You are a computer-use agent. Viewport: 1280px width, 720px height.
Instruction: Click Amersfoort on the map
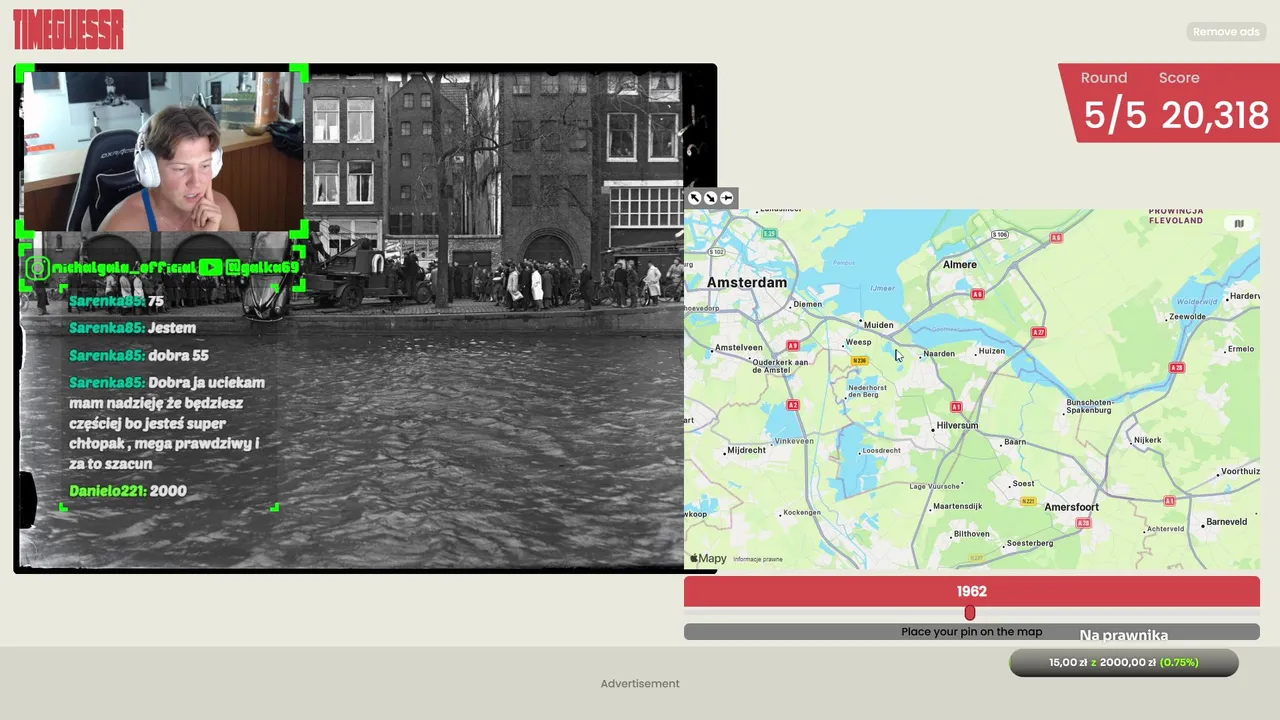tap(1071, 507)
